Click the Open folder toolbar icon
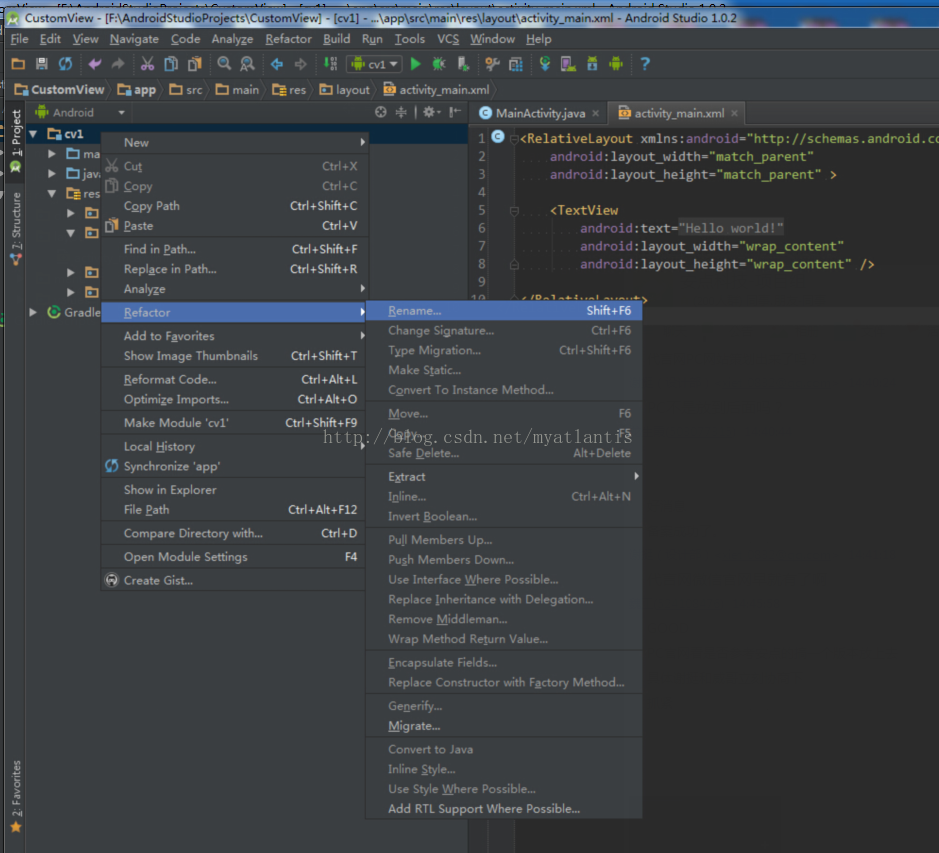This screenshot has width=939, height=853. (x=18, y=63)
